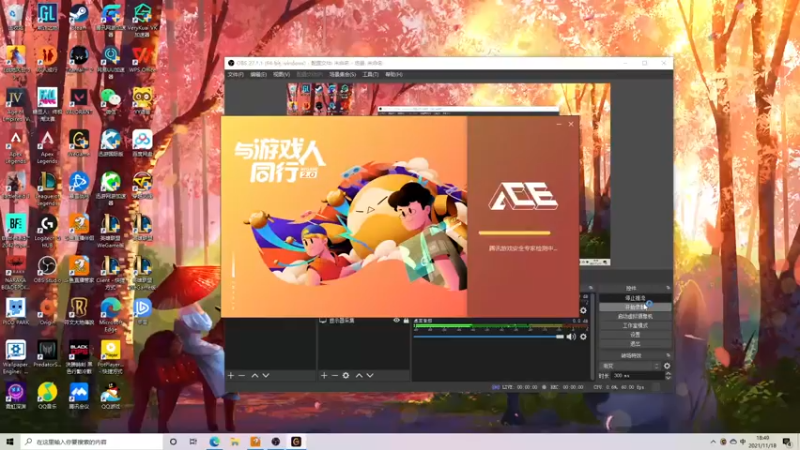Click 启动虚拟摄像机 button
This screenshot has height=450, width=800.
click(635, 316)
